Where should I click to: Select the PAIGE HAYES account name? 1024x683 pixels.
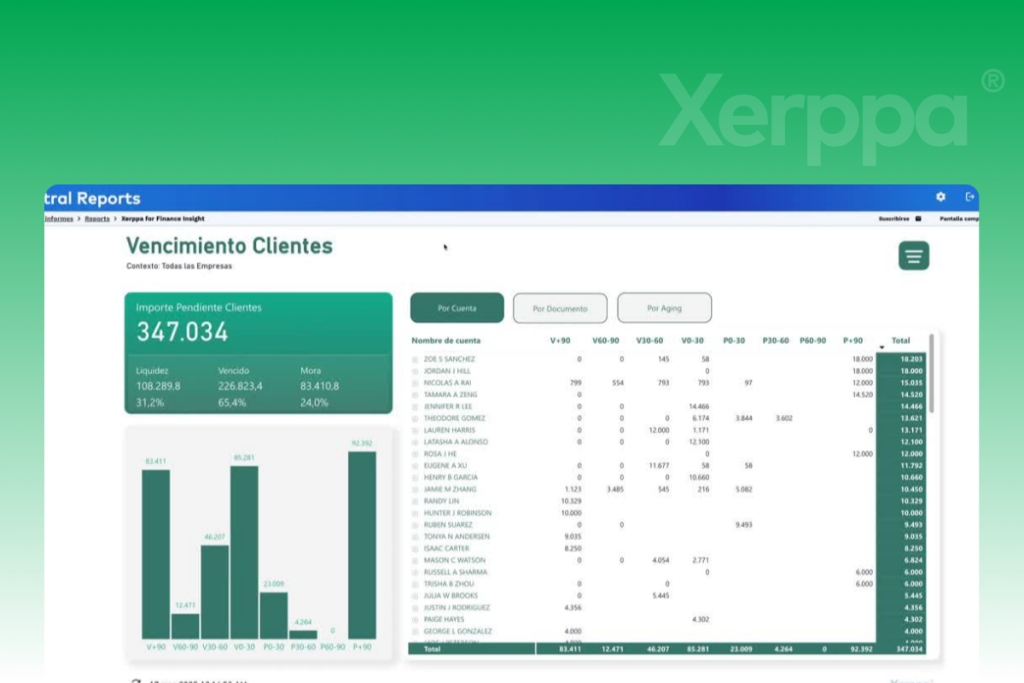tap(443, 620)
